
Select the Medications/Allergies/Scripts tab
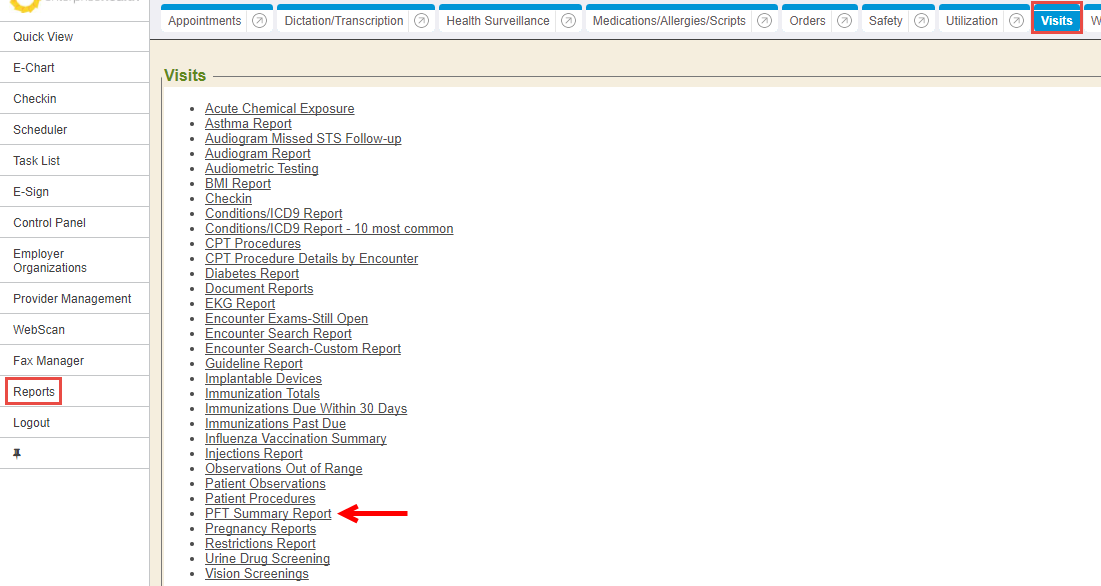[x=668, y=21]
